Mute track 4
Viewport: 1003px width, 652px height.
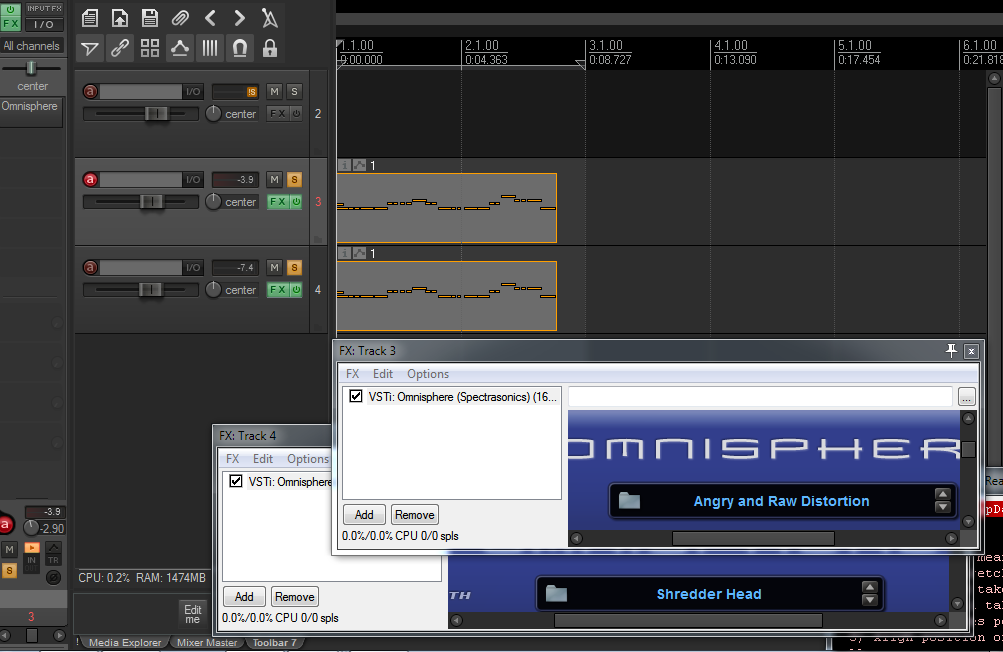274,267
